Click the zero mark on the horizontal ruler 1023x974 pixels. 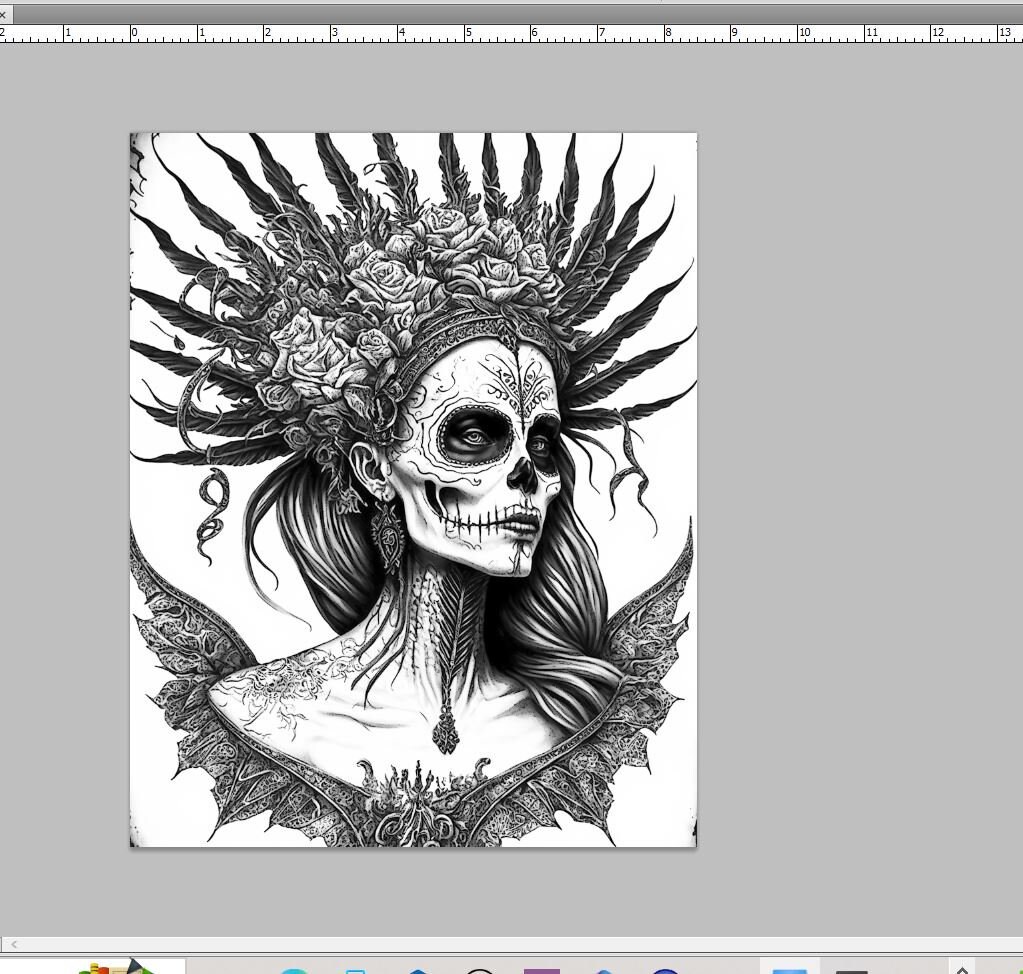tap(134, 32)
